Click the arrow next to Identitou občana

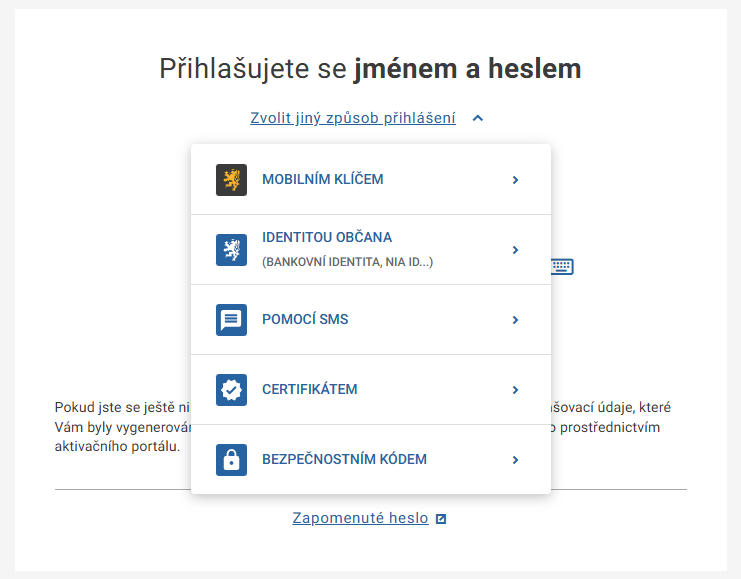(516, 250)
